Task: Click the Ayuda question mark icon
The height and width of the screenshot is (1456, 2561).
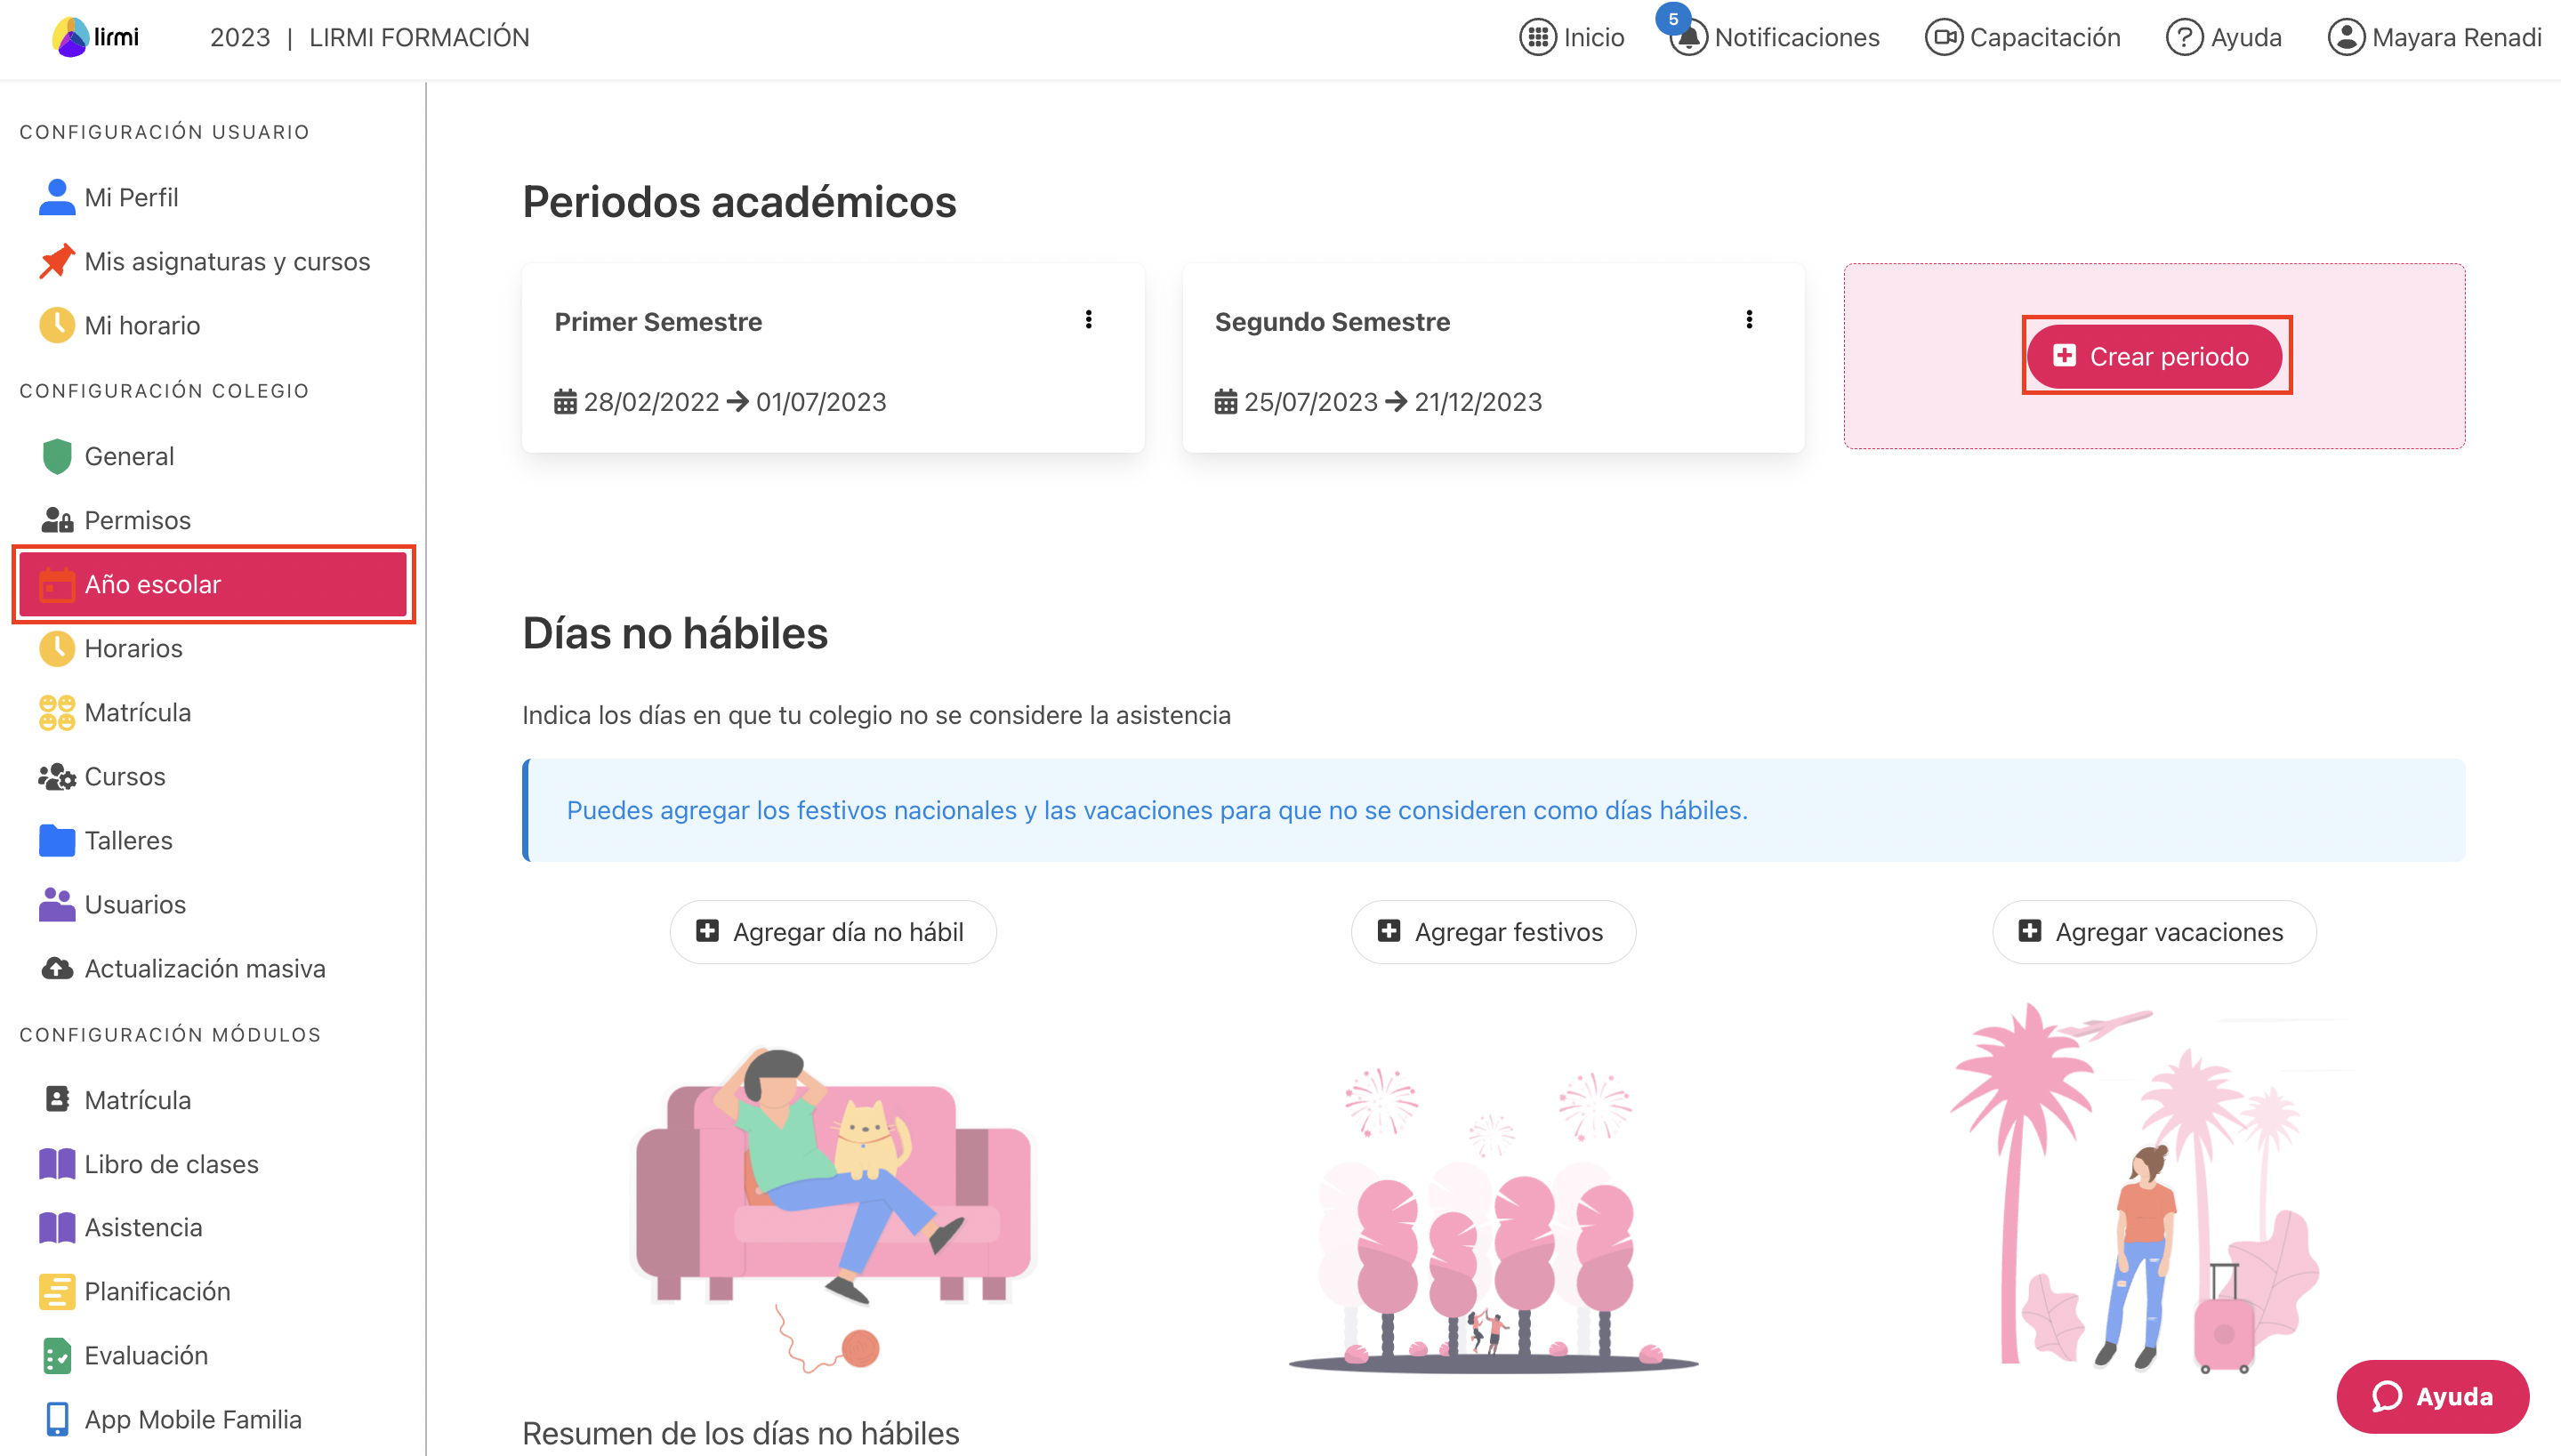Action: pyautogui.click(x=2184, y=37)
